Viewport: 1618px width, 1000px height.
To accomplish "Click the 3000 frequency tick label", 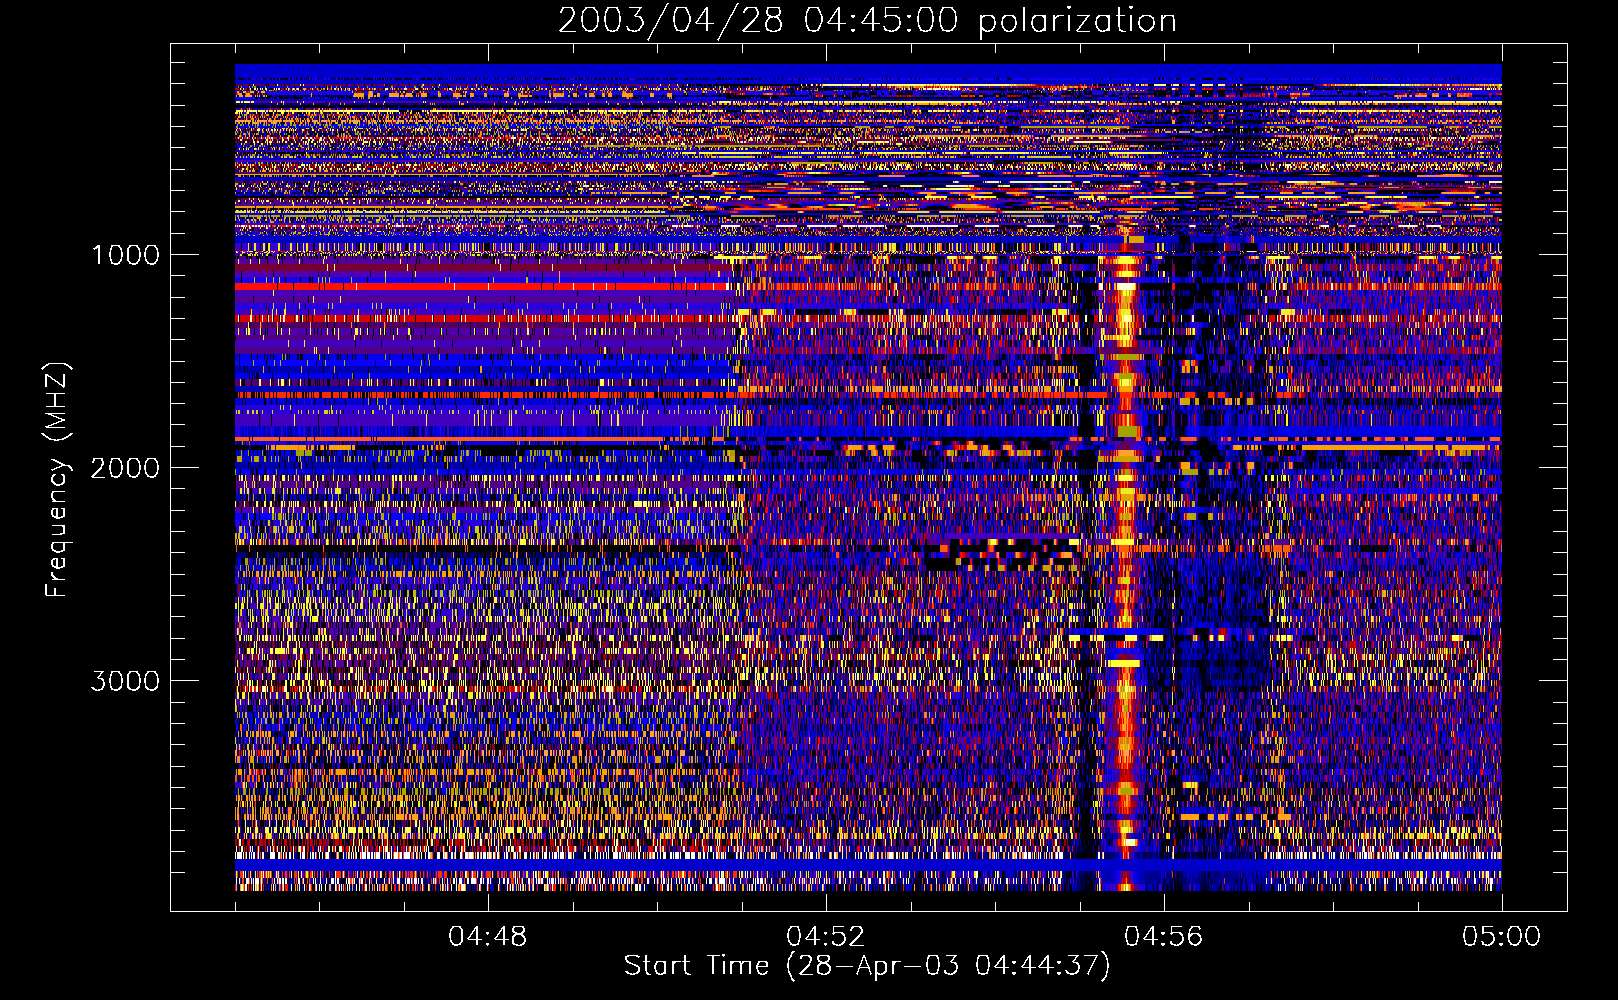I will [x=125, y=681].
